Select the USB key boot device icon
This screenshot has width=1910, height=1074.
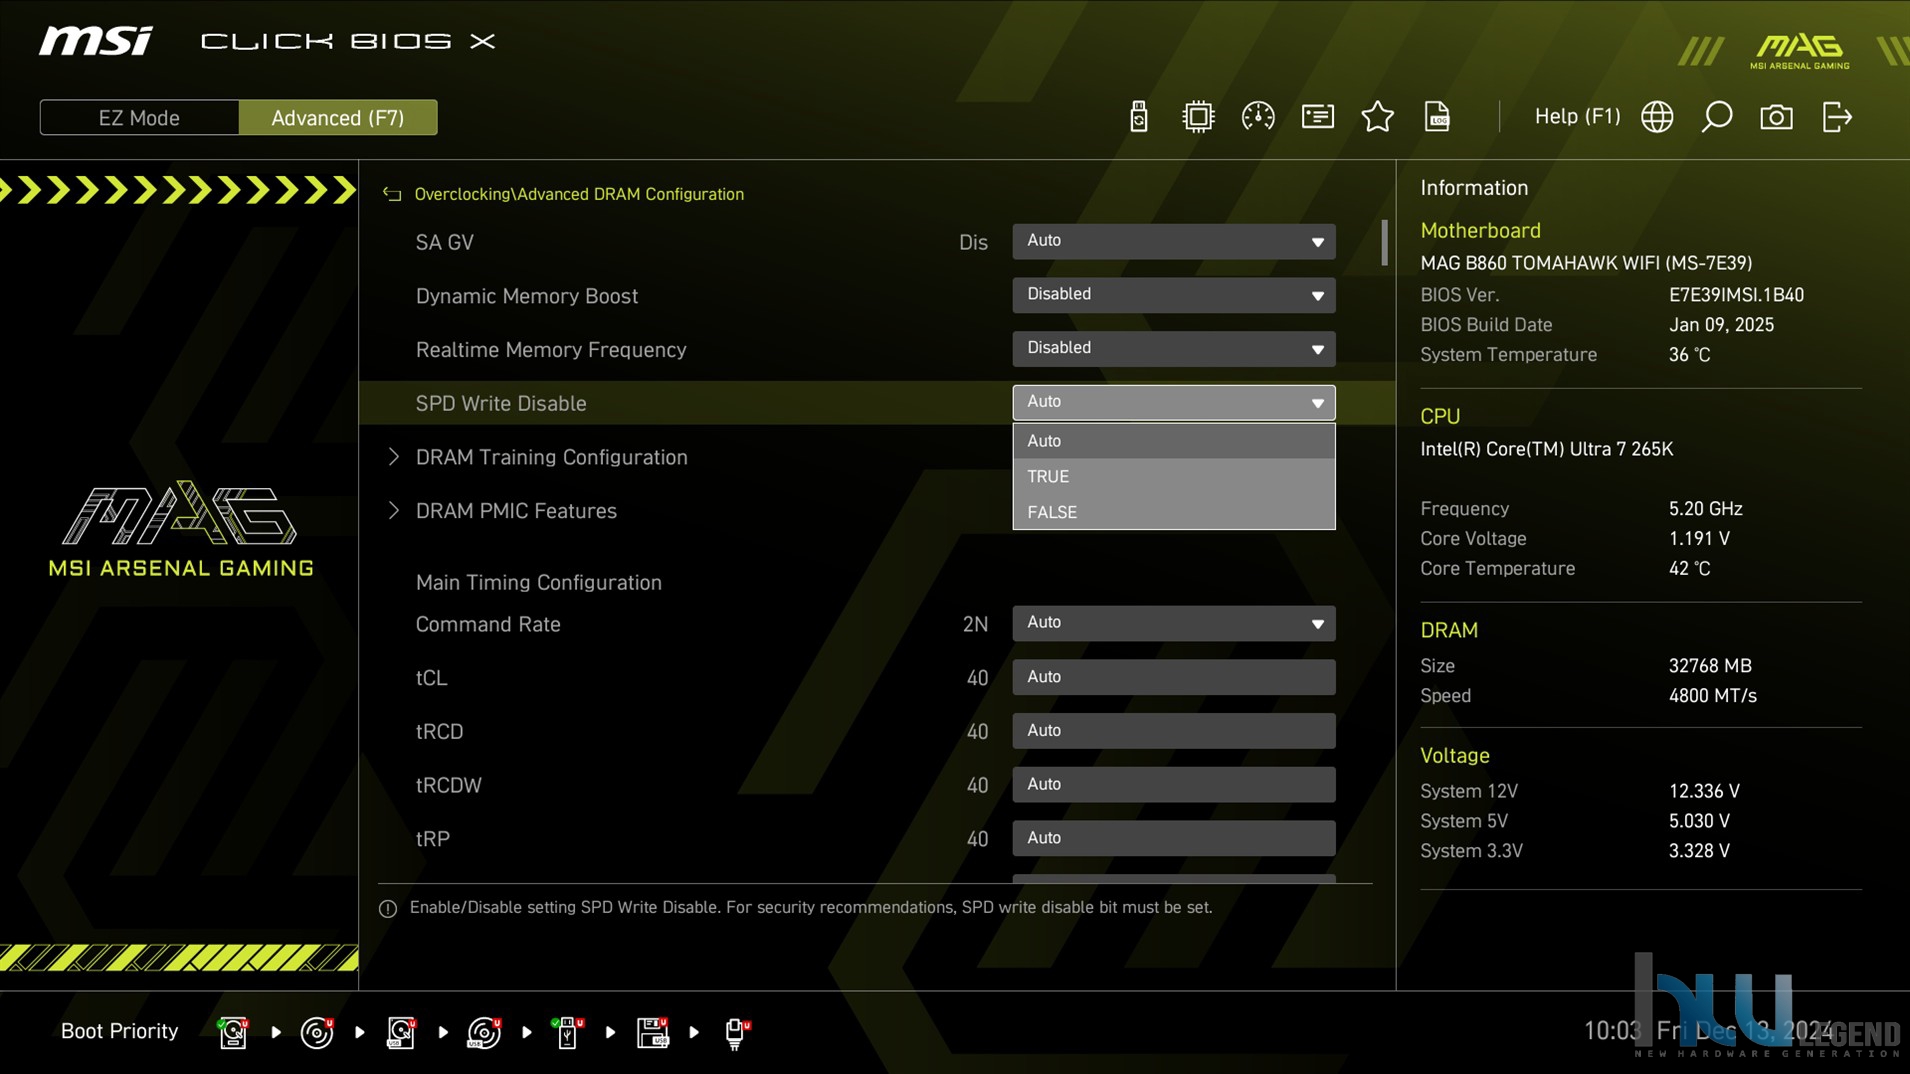pos(567,1032)
